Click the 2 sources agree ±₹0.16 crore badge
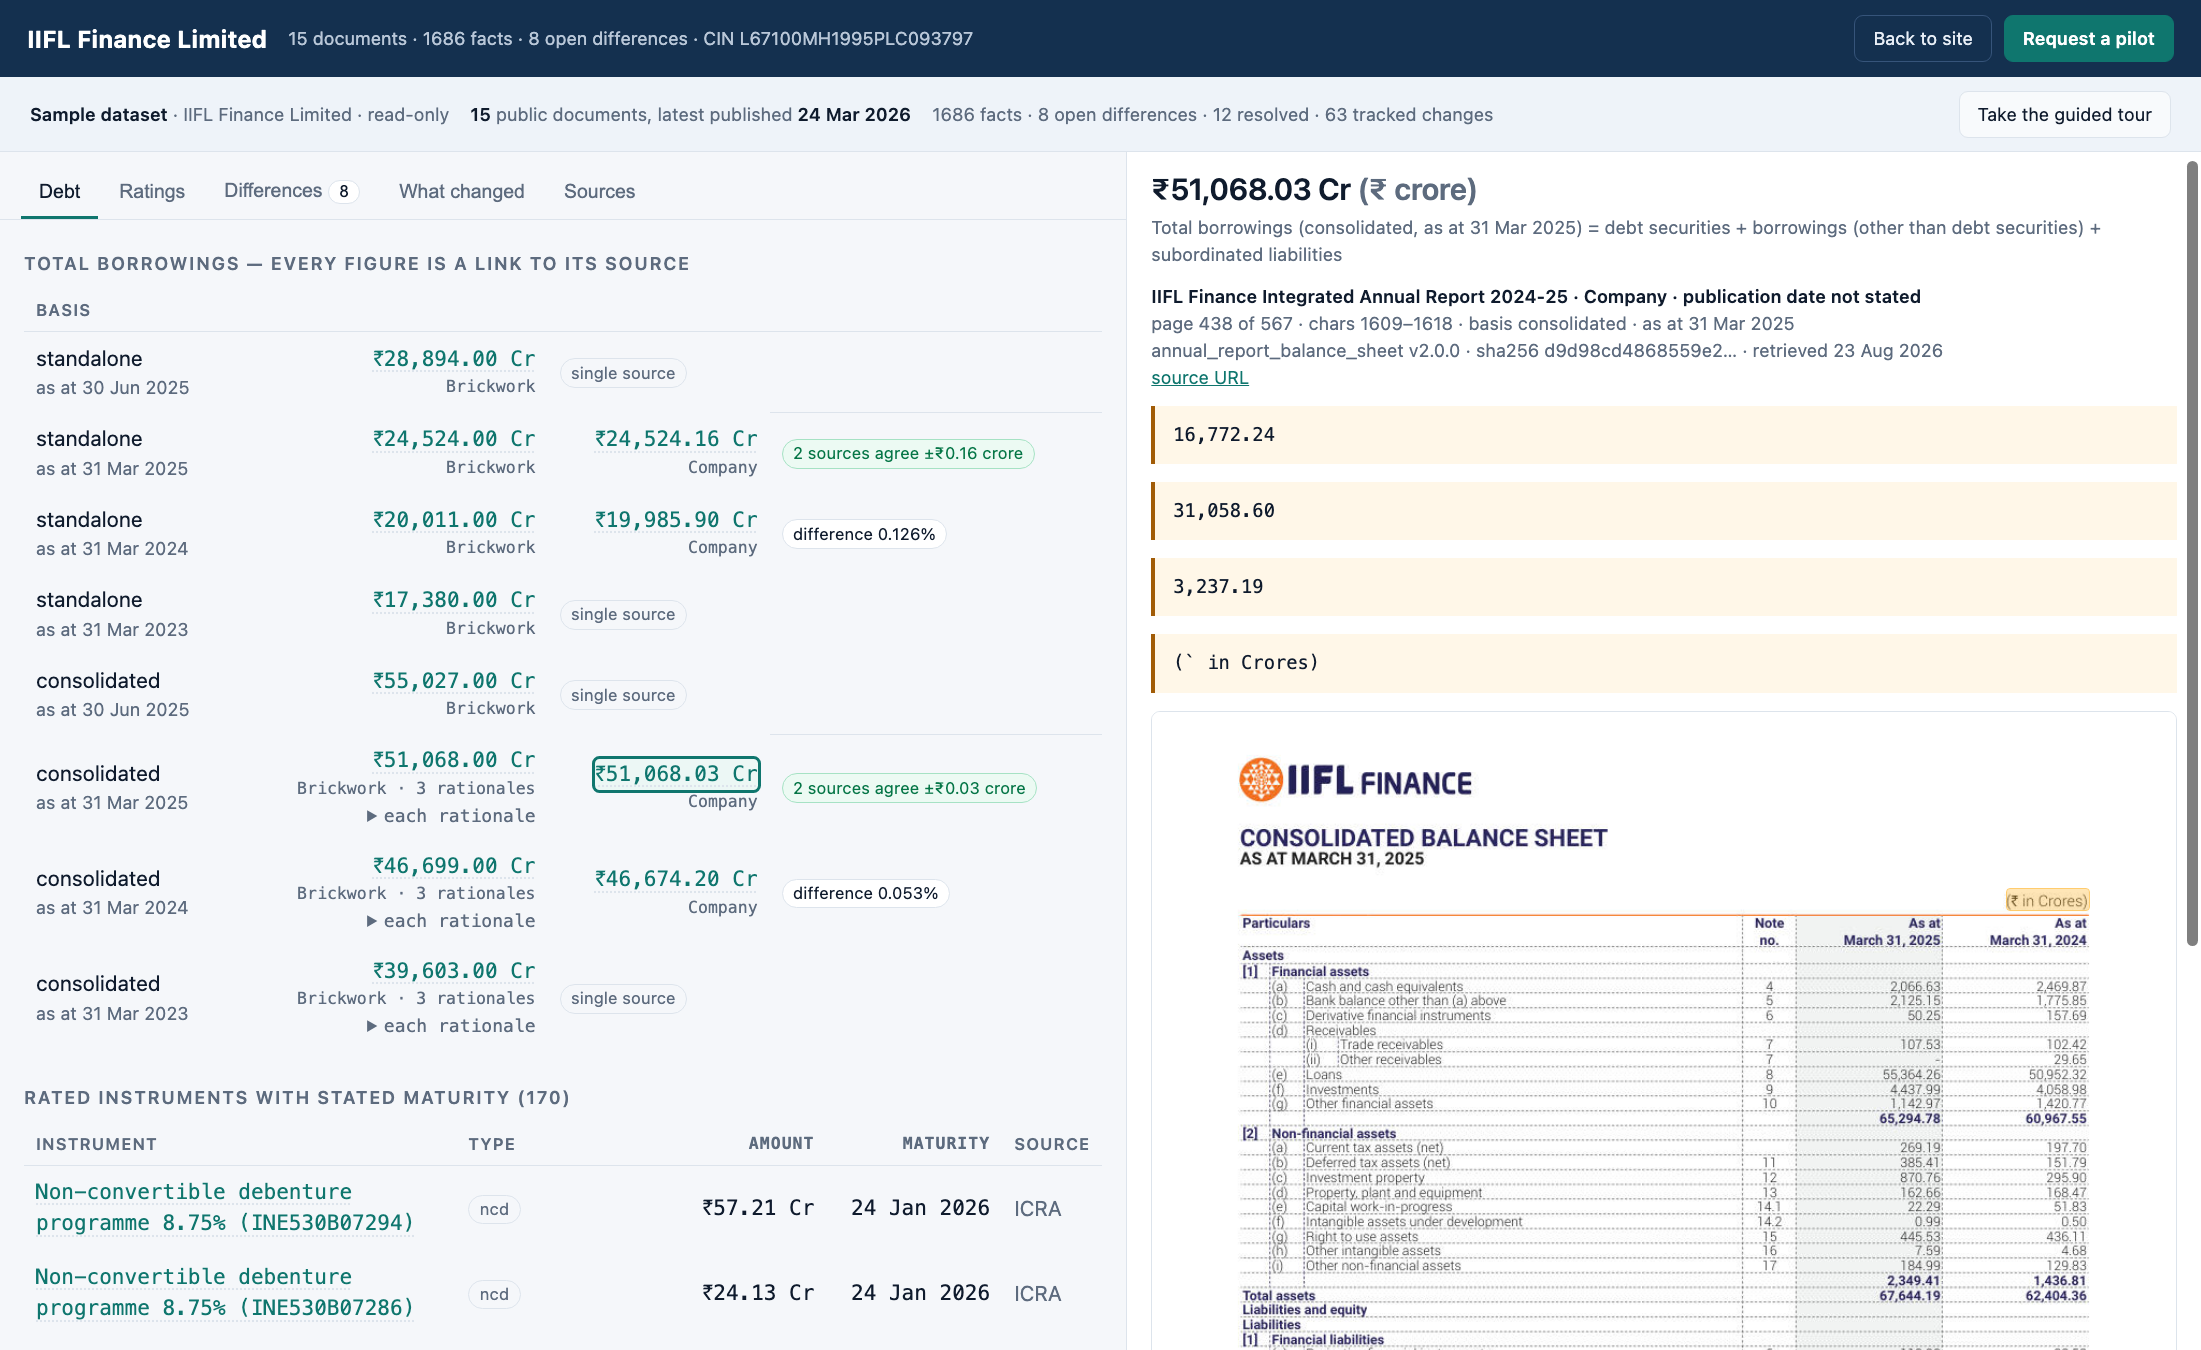2201x1350 pixels. 908,453
